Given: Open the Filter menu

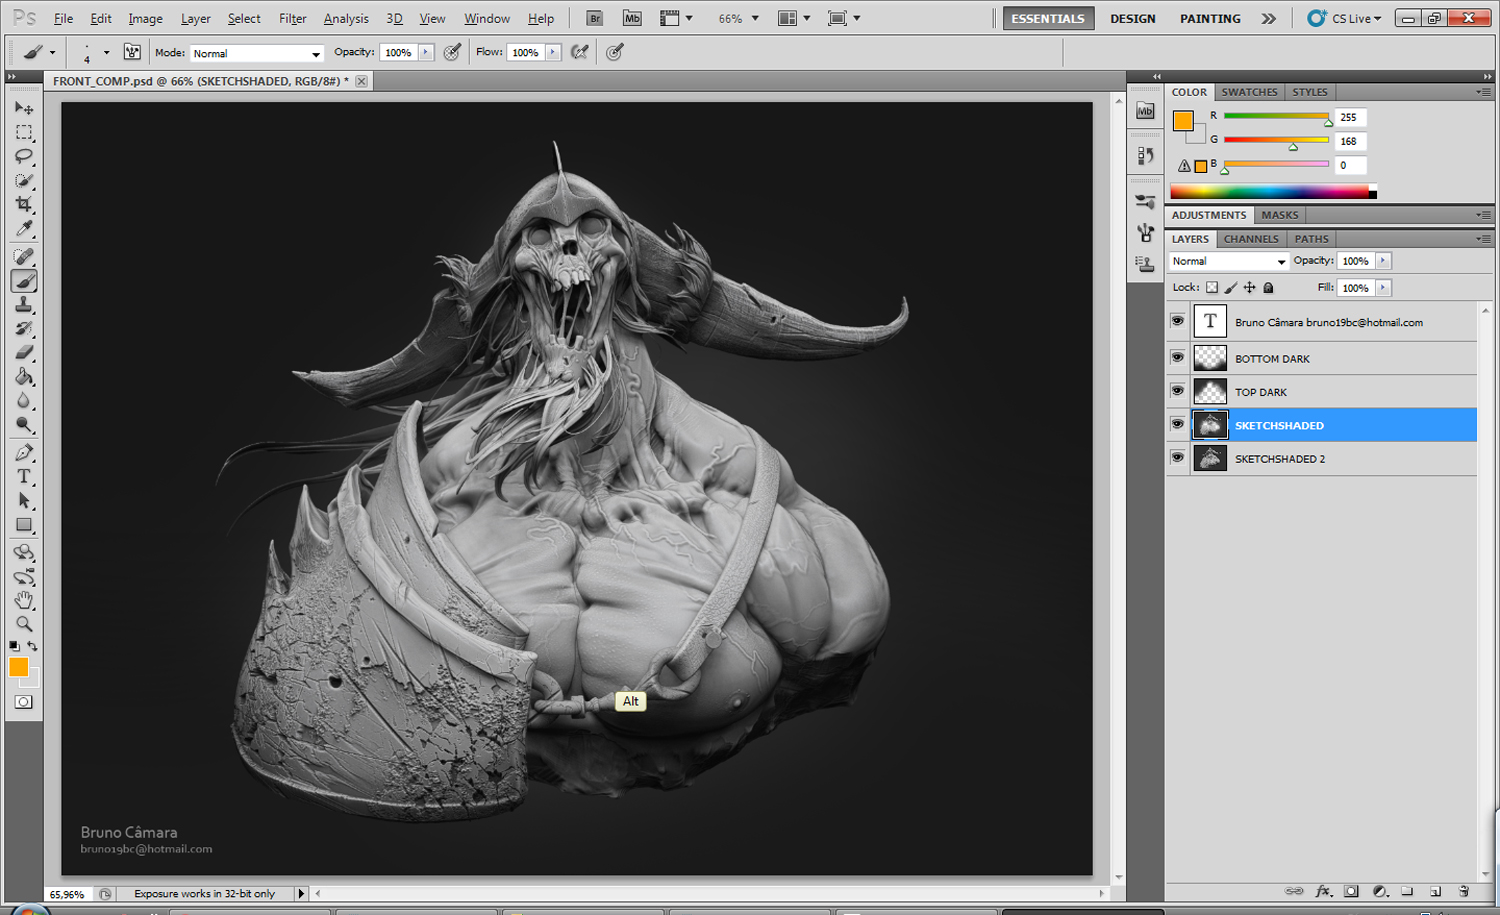Looking at the screenshot, I should pyautogui.click(x=292, y=18).
